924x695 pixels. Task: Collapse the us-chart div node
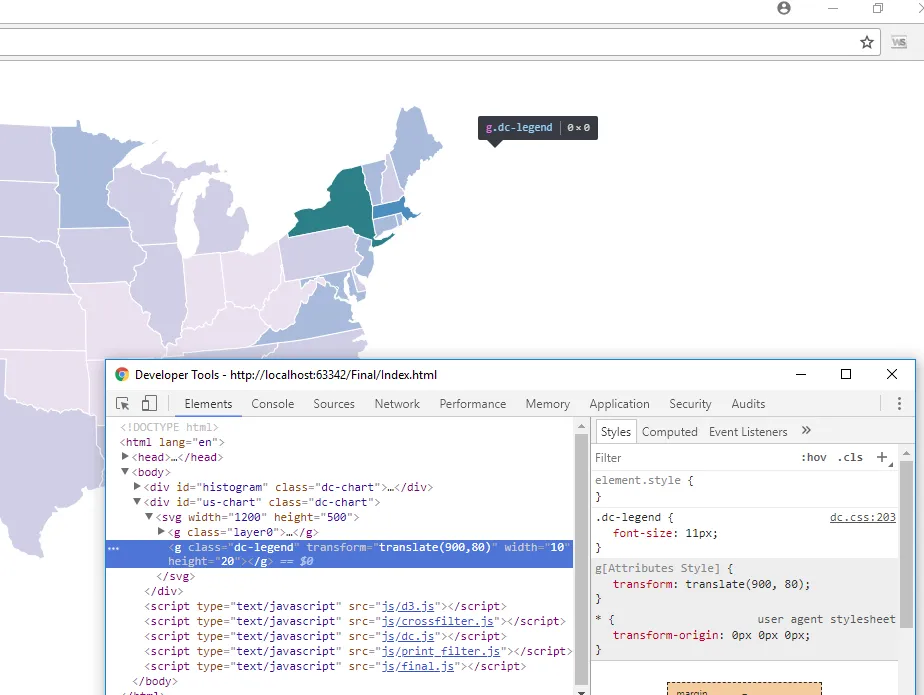click(137, 502)
